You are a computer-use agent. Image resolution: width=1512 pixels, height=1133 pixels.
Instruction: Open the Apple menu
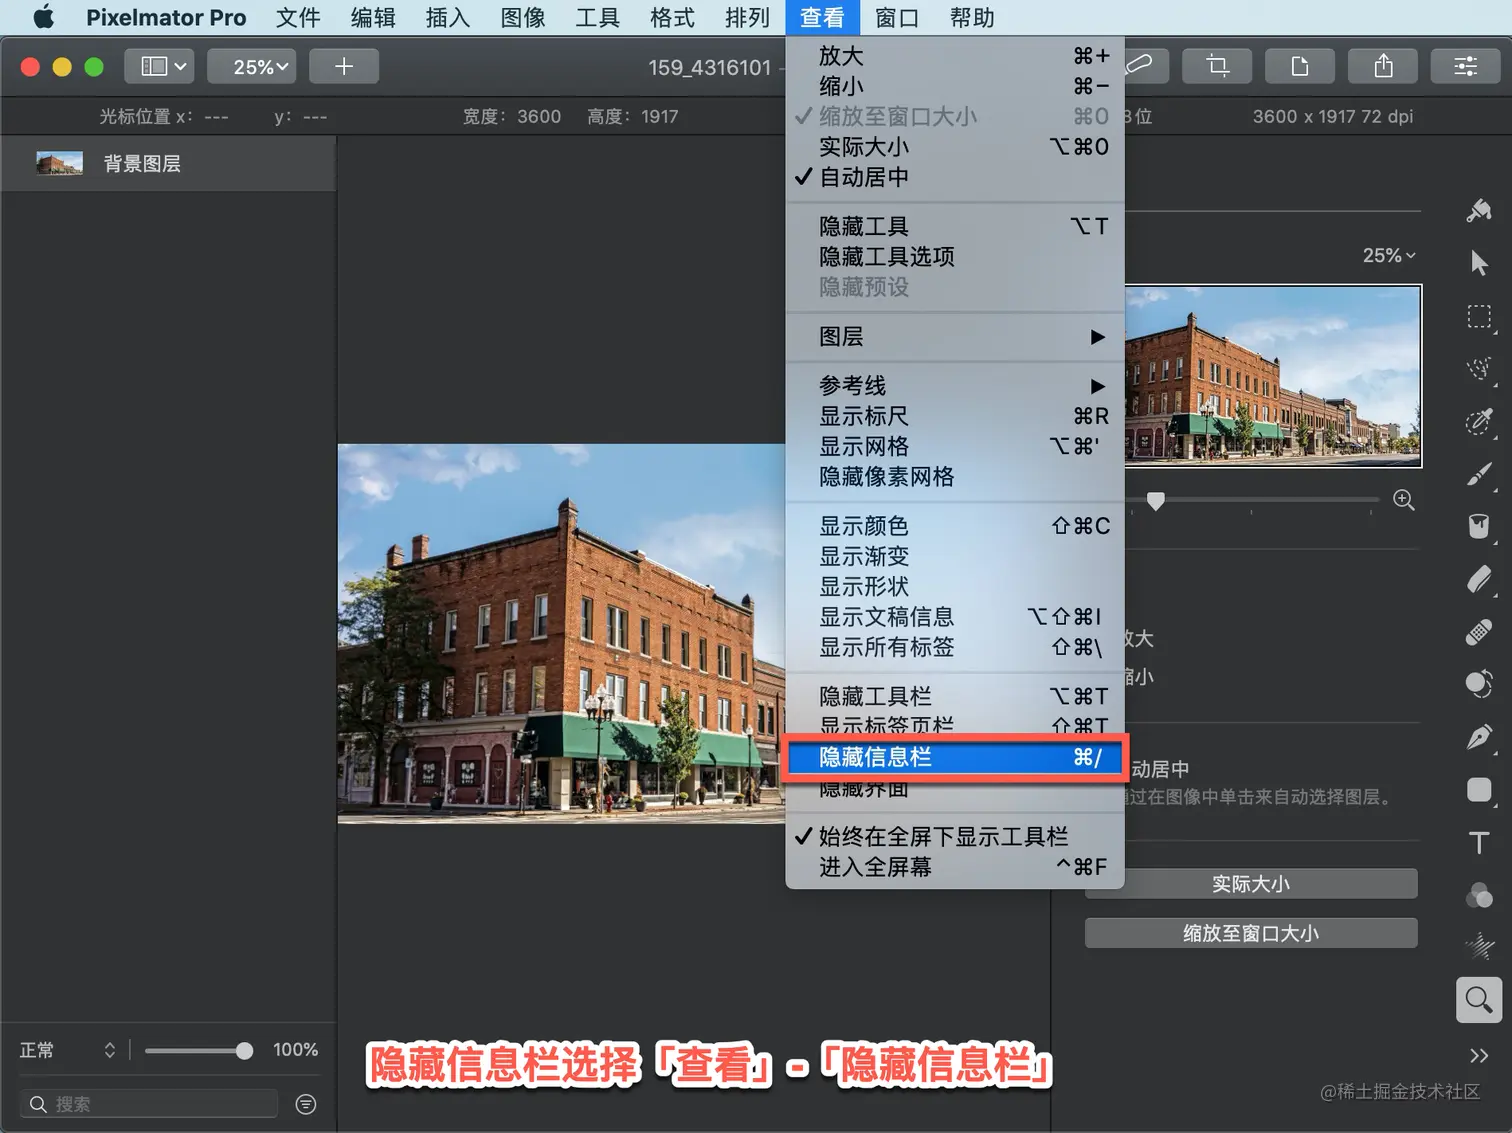pyautogui.click(x=44, y=17)
